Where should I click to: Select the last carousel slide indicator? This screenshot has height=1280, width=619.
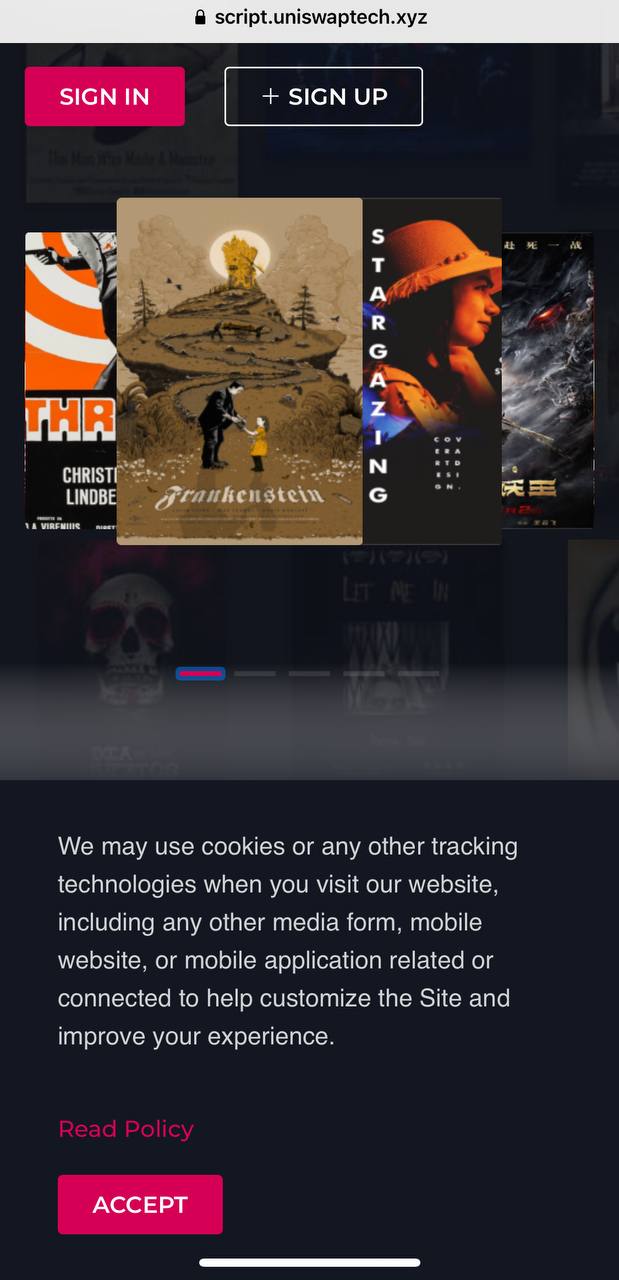coord(418,674)
